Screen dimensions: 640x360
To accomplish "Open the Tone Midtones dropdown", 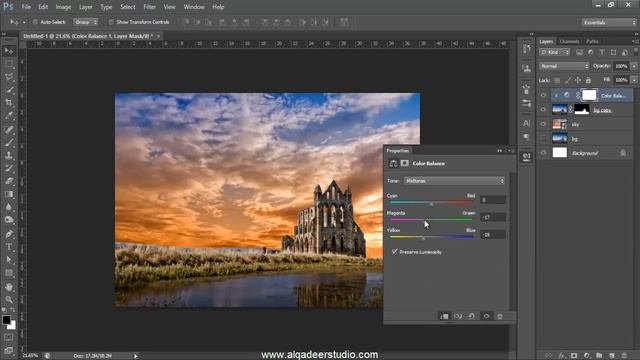I will (454, 181).
